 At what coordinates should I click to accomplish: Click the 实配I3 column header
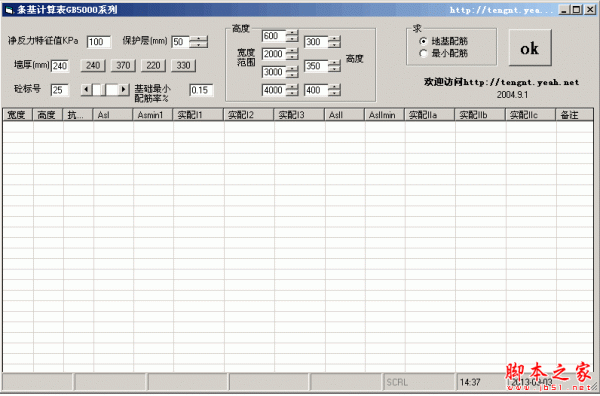click(x=299, y=115)
